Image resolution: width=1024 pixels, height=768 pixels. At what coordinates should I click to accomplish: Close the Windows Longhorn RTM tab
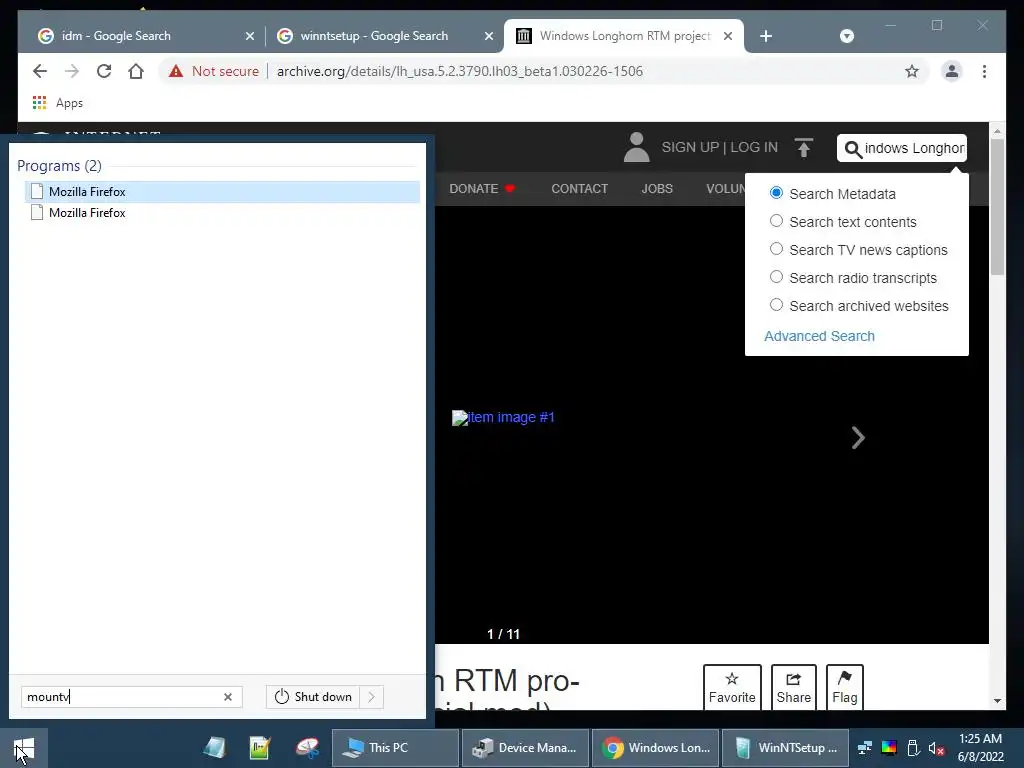click(x=728, y=36)
